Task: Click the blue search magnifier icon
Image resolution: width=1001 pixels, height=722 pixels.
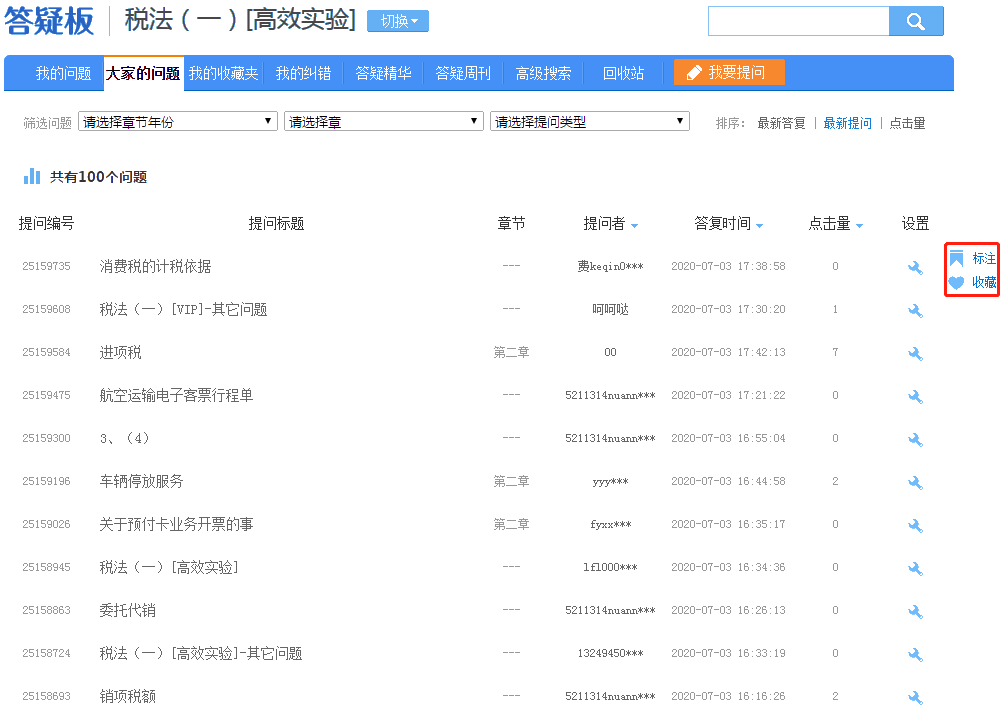Action: click(x=916, y=20)
